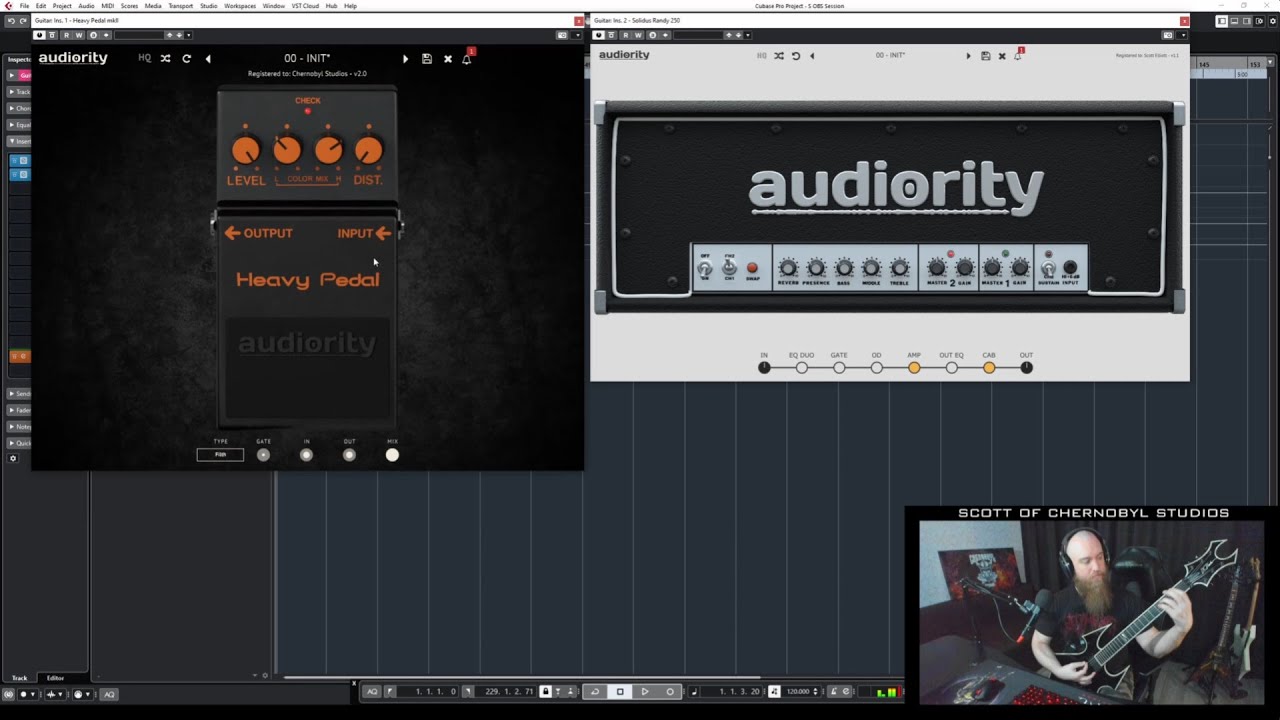Randomize preset in Heavy Pedal plugin
The image size is (1280, 720).
click(165, 59)
